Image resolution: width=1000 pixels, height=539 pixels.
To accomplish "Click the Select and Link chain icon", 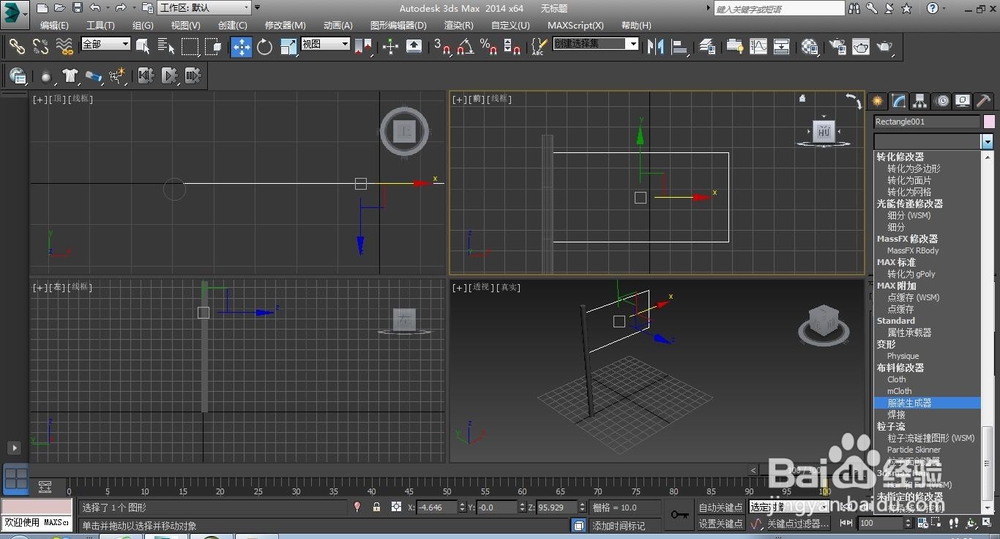I will click(17, 46).
